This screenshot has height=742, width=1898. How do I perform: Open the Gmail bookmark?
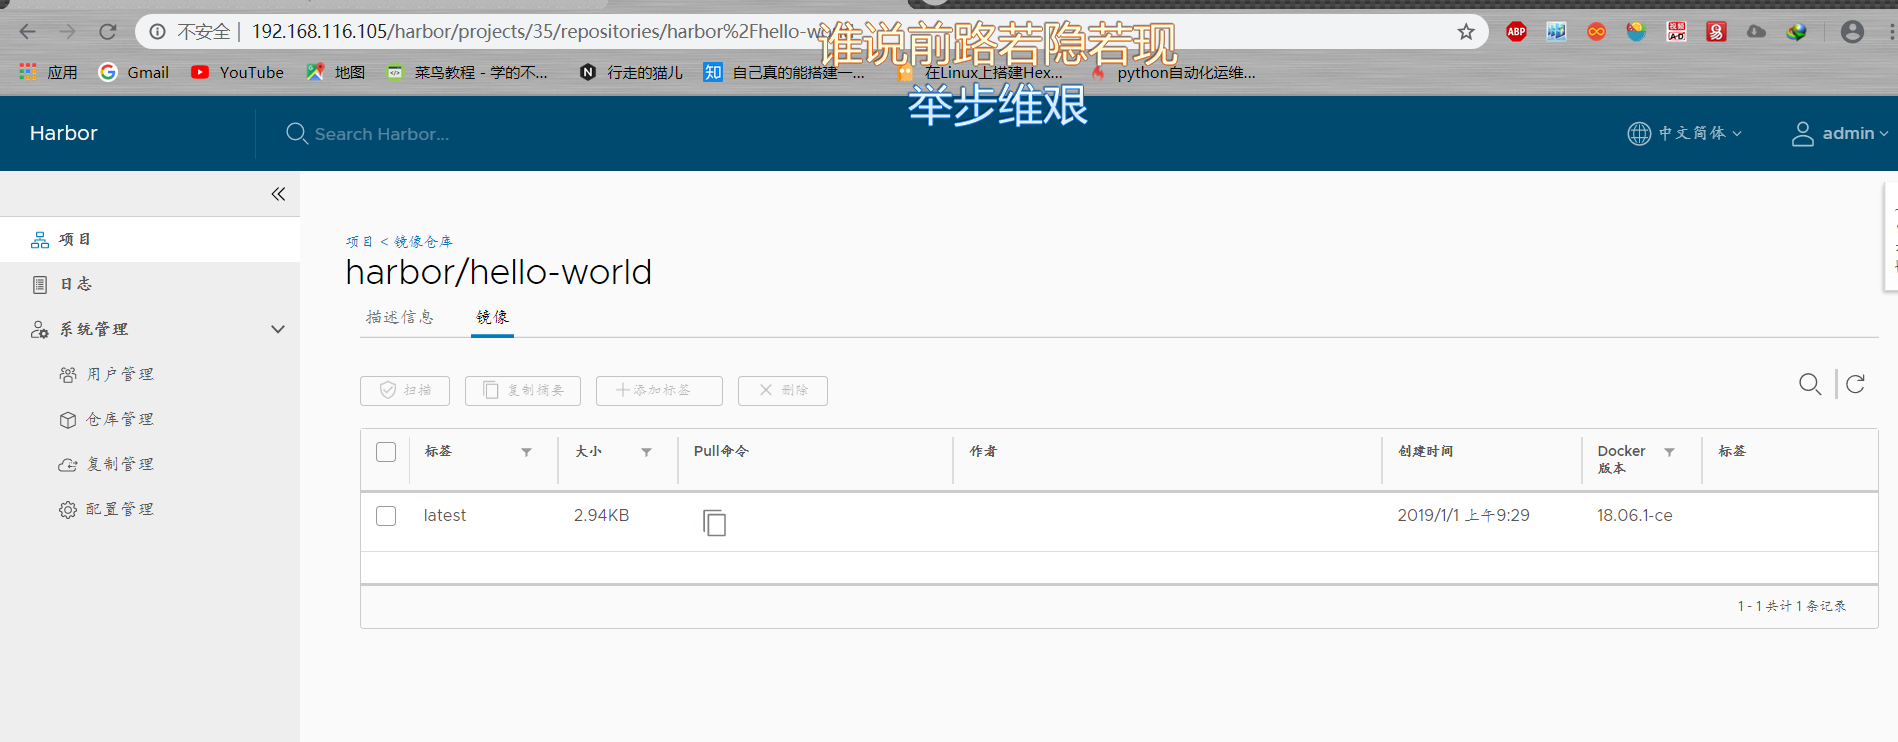[134, 72]
